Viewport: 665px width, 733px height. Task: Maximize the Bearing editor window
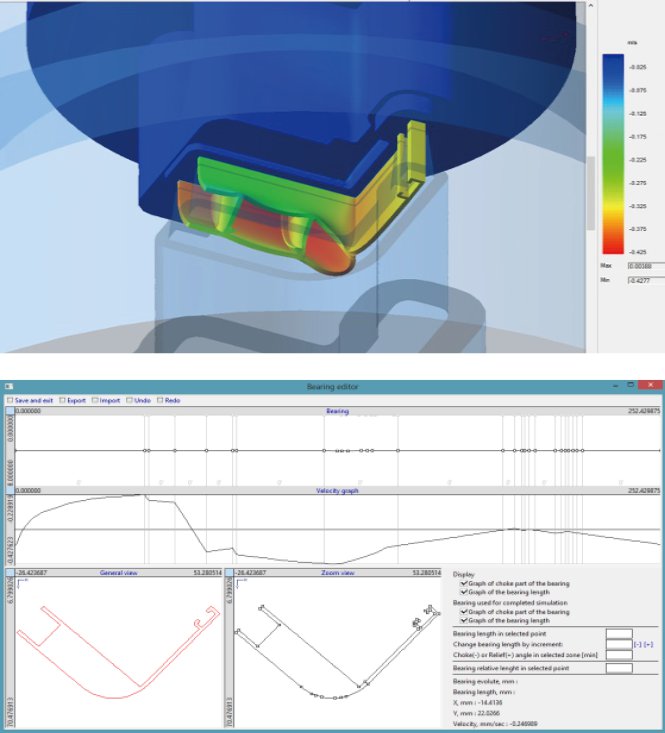pyautogui.click(x=629, y=386)
